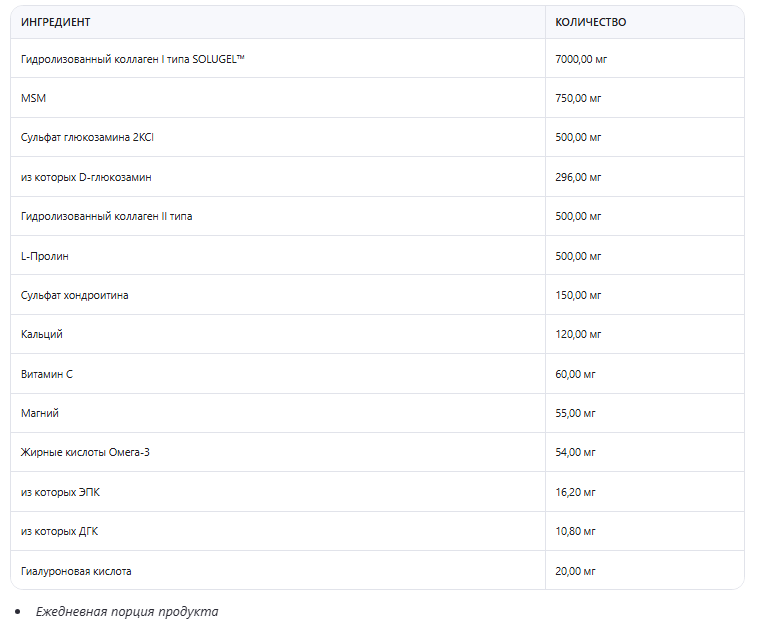The image size is (762, 632).
Task: Select the Гиалуроновая кислота ingredient
Action: coord(76,571)
